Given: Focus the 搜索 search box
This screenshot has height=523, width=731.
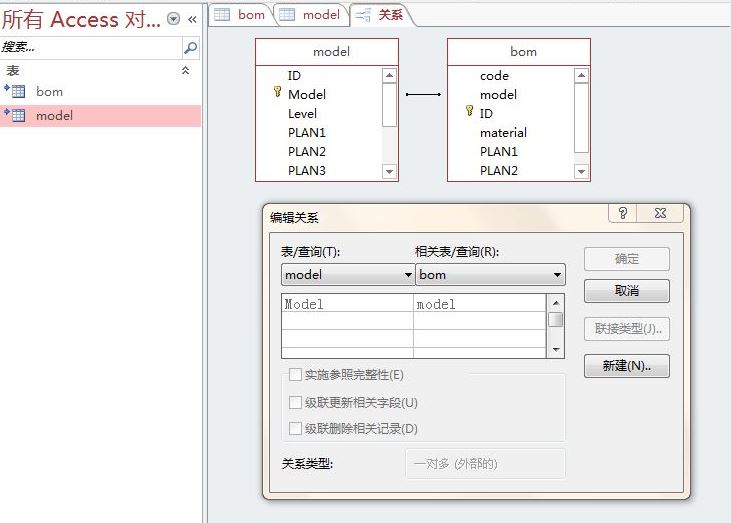Looking at the screenshot, I should 91,48.
